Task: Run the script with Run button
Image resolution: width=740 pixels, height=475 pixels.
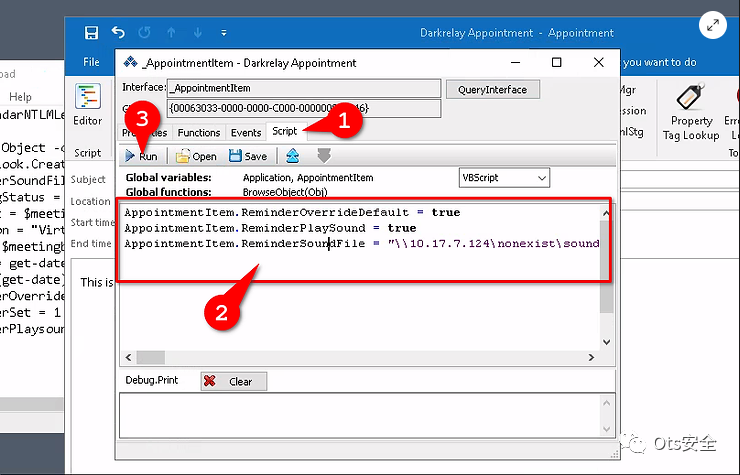Action: click(x=141, y=156)
